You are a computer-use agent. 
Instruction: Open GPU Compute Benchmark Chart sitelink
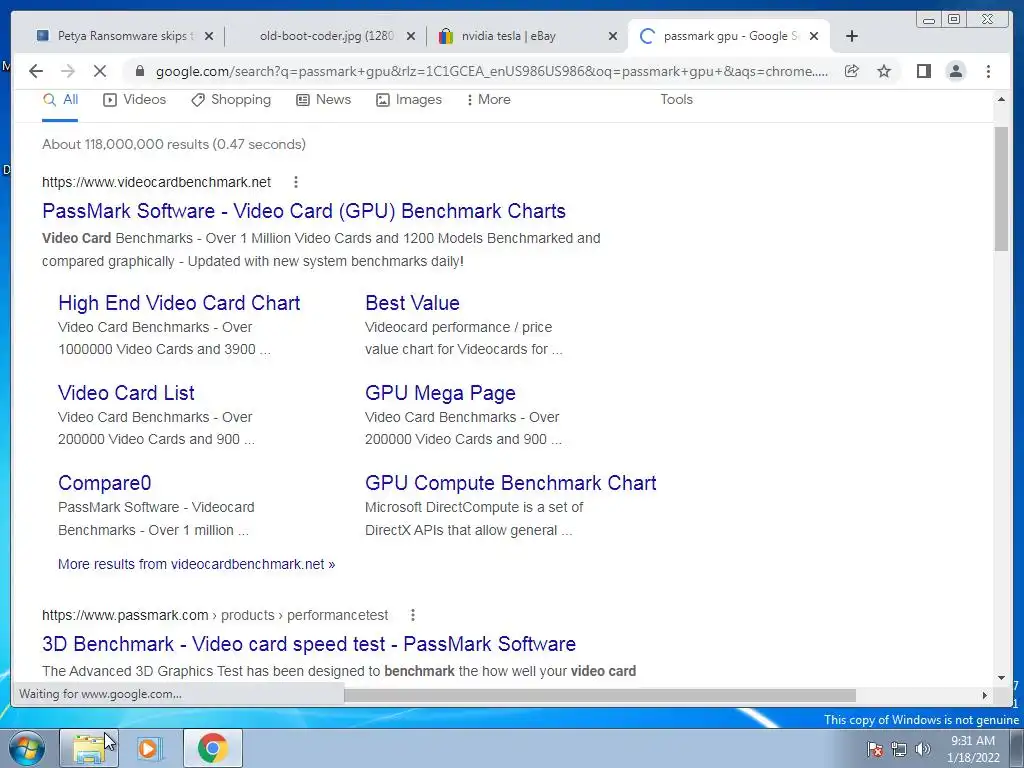pos(511,483)
